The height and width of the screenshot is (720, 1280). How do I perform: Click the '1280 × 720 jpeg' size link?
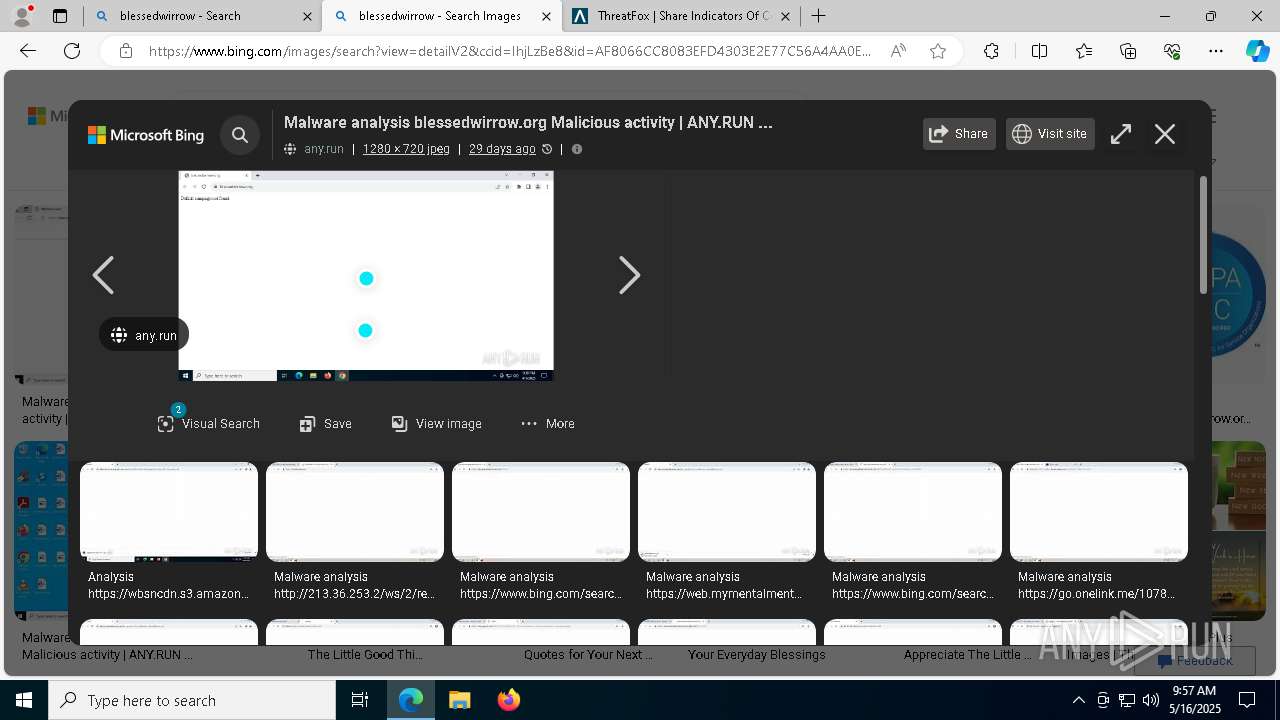pyautogui.click(x=406, y=149)
